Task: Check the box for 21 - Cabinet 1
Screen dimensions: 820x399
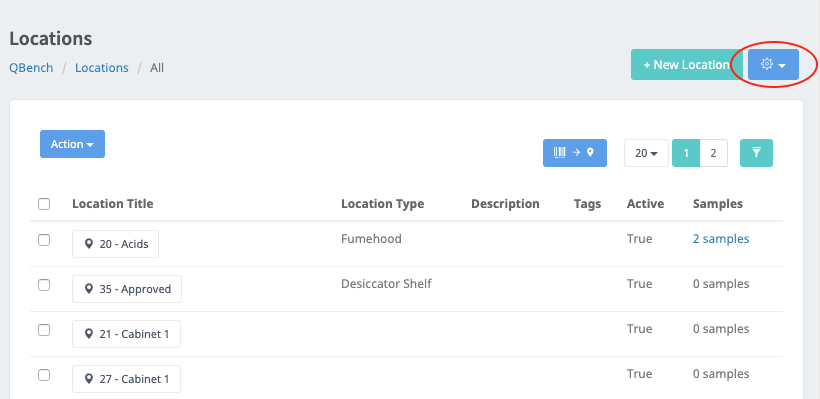Action: click(44, 330)
